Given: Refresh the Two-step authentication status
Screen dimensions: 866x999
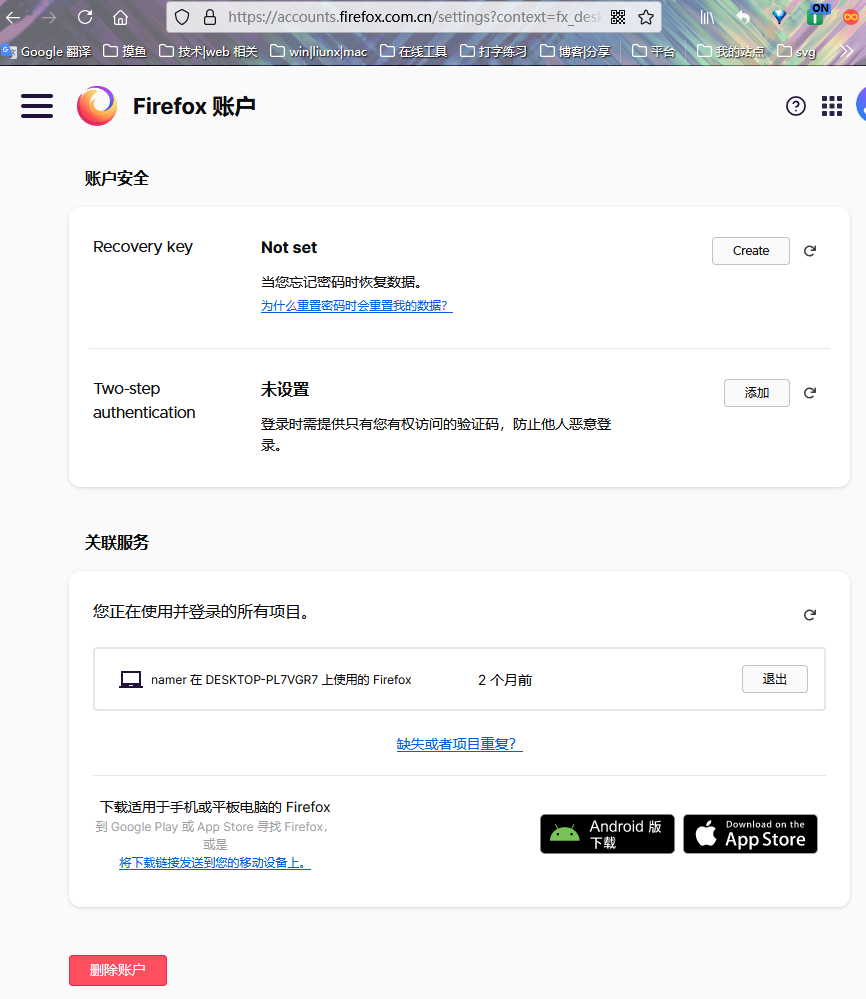Looking at the screenshot, I should tap(810, 393).
